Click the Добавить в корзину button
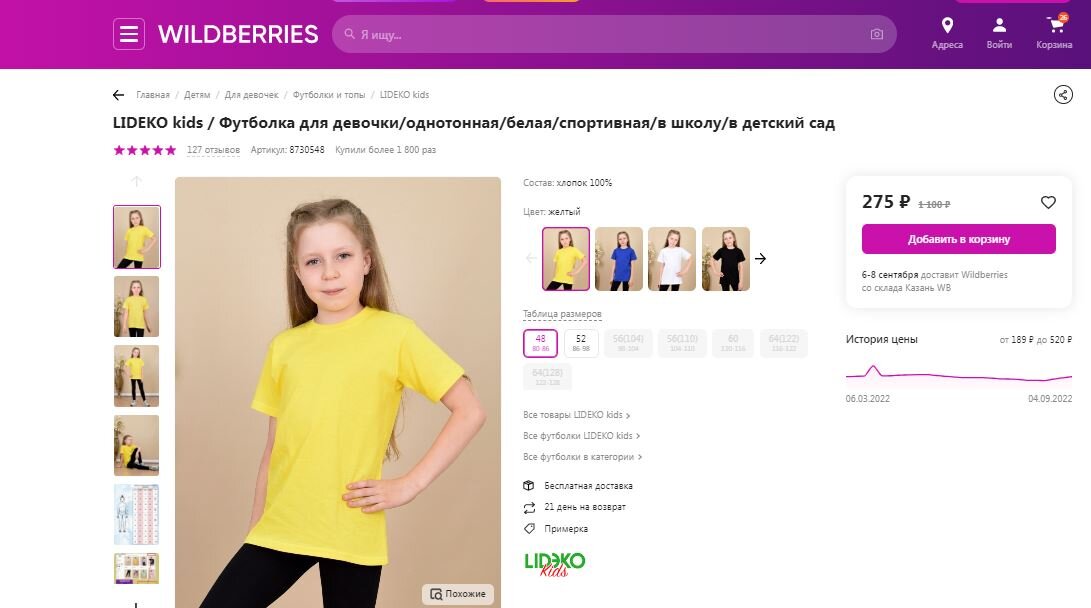 tap(958, 239)
